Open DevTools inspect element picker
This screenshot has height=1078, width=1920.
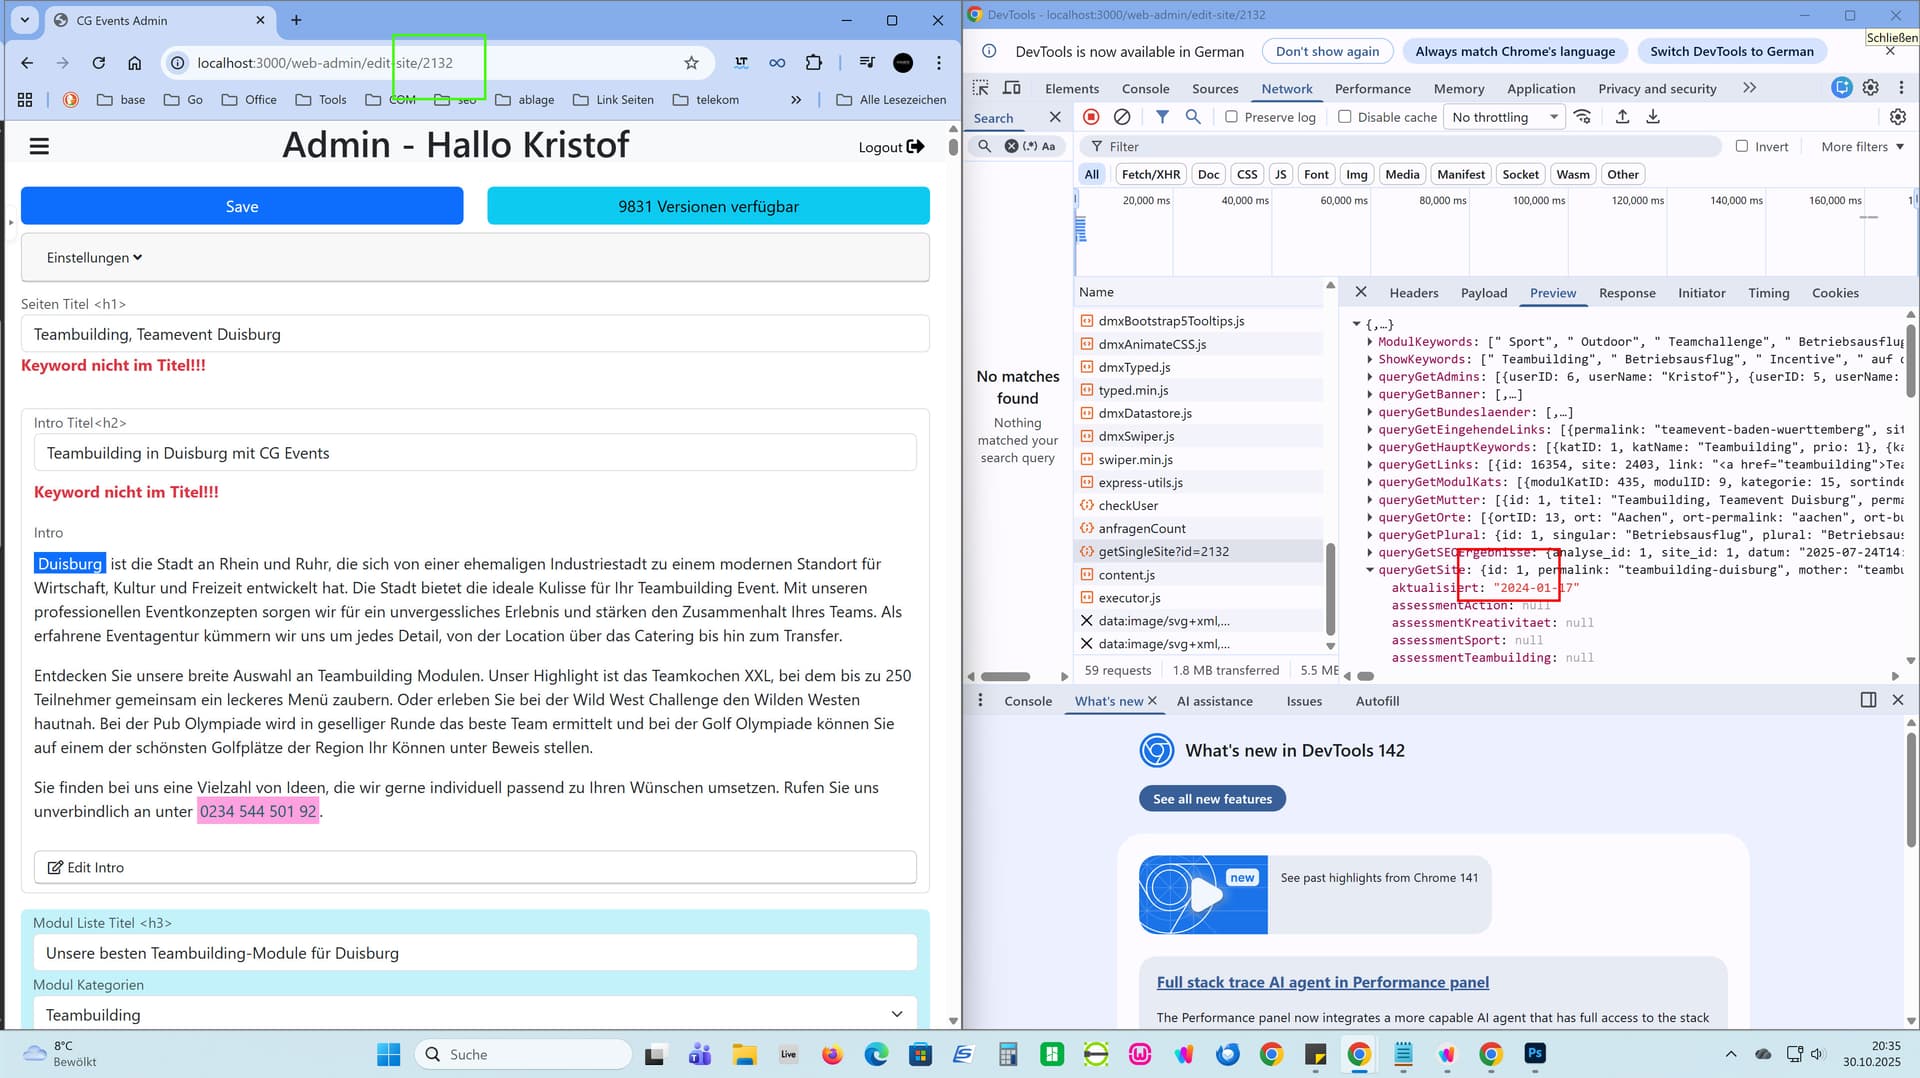click(980, 88)
